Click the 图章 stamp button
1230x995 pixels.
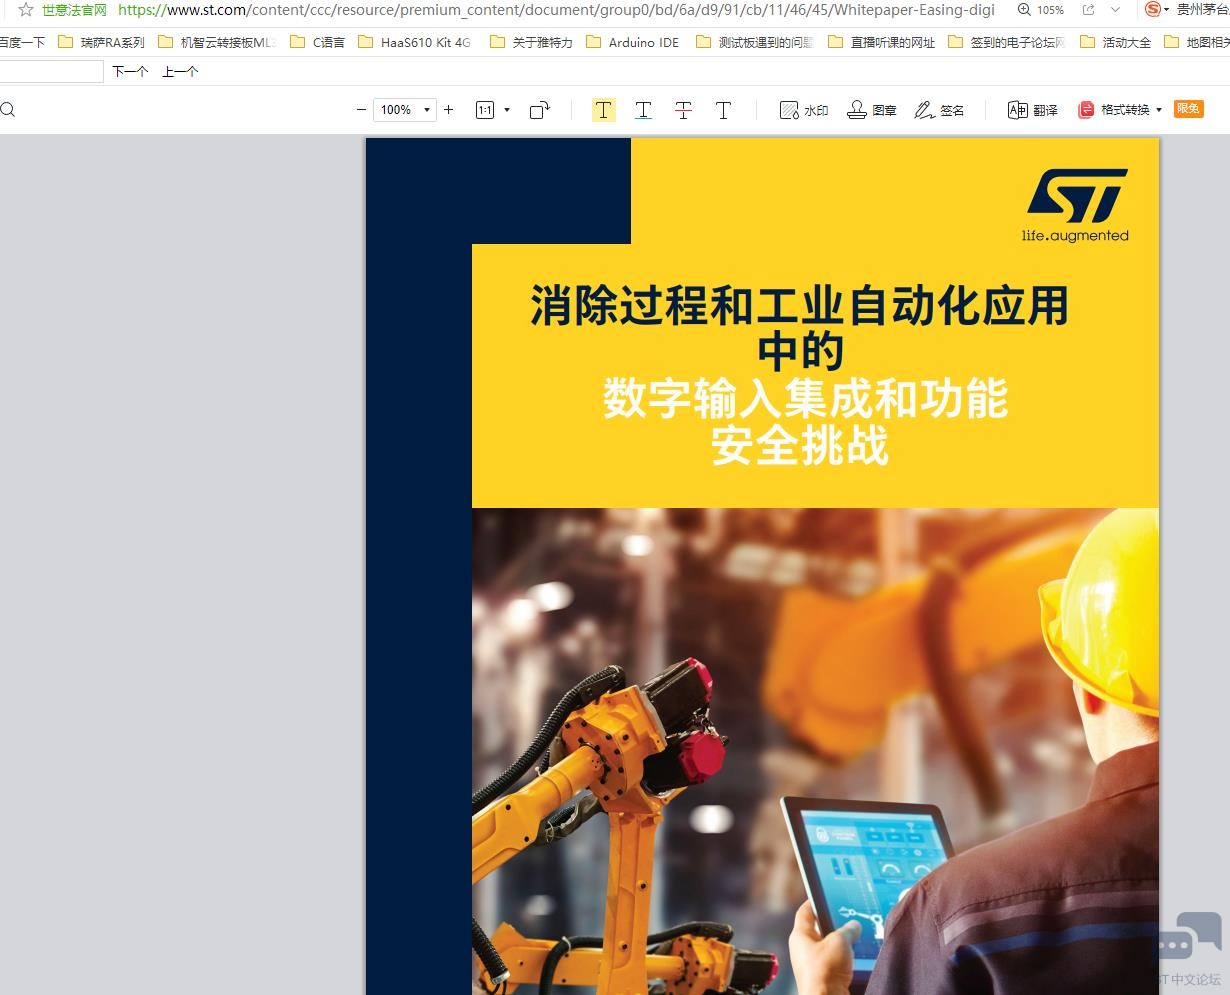coord(872,110)
